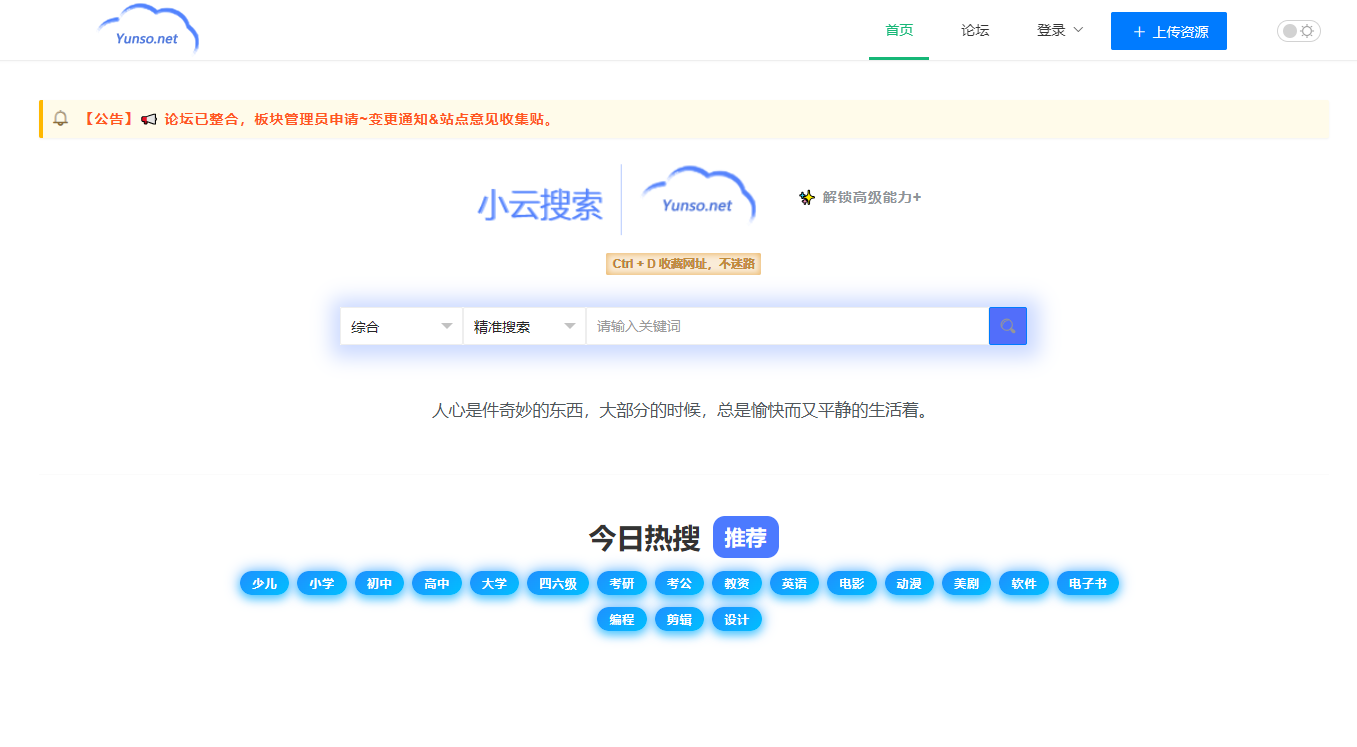
Task: Toggle the dark mode switch
Action: [1298, 31]
